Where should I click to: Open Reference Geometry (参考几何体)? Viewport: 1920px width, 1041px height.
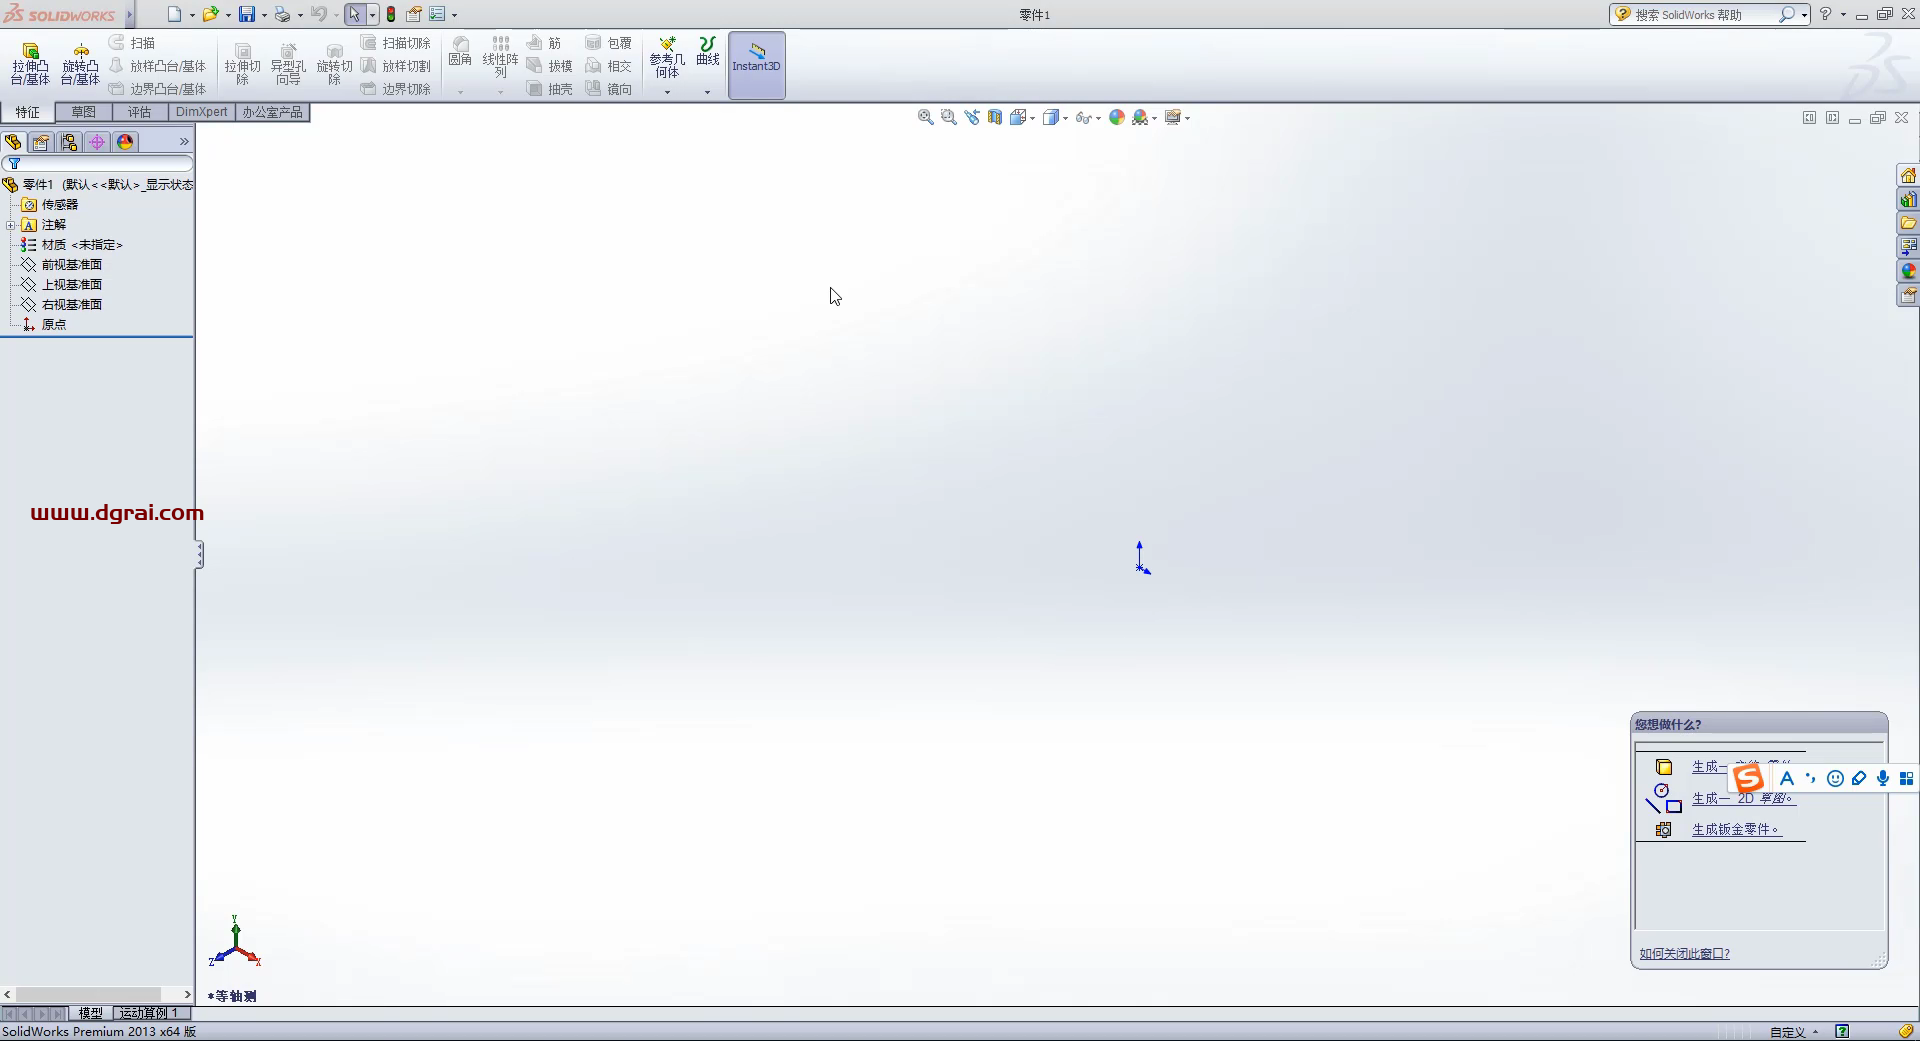[667, 57]
